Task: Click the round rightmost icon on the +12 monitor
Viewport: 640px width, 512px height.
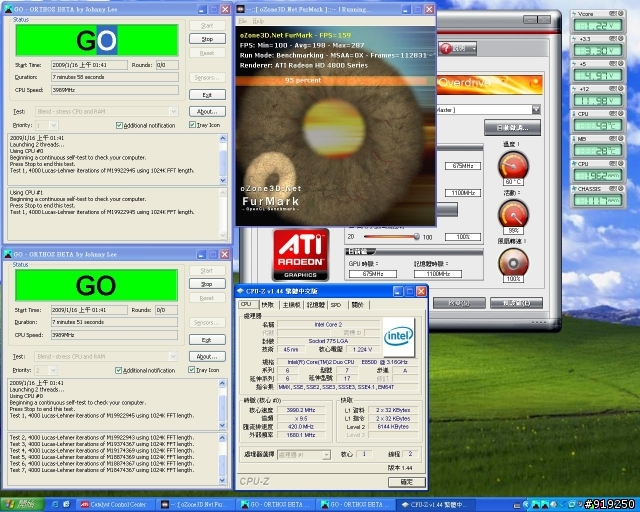Action: pyautogui.click(x=621, y=89)
